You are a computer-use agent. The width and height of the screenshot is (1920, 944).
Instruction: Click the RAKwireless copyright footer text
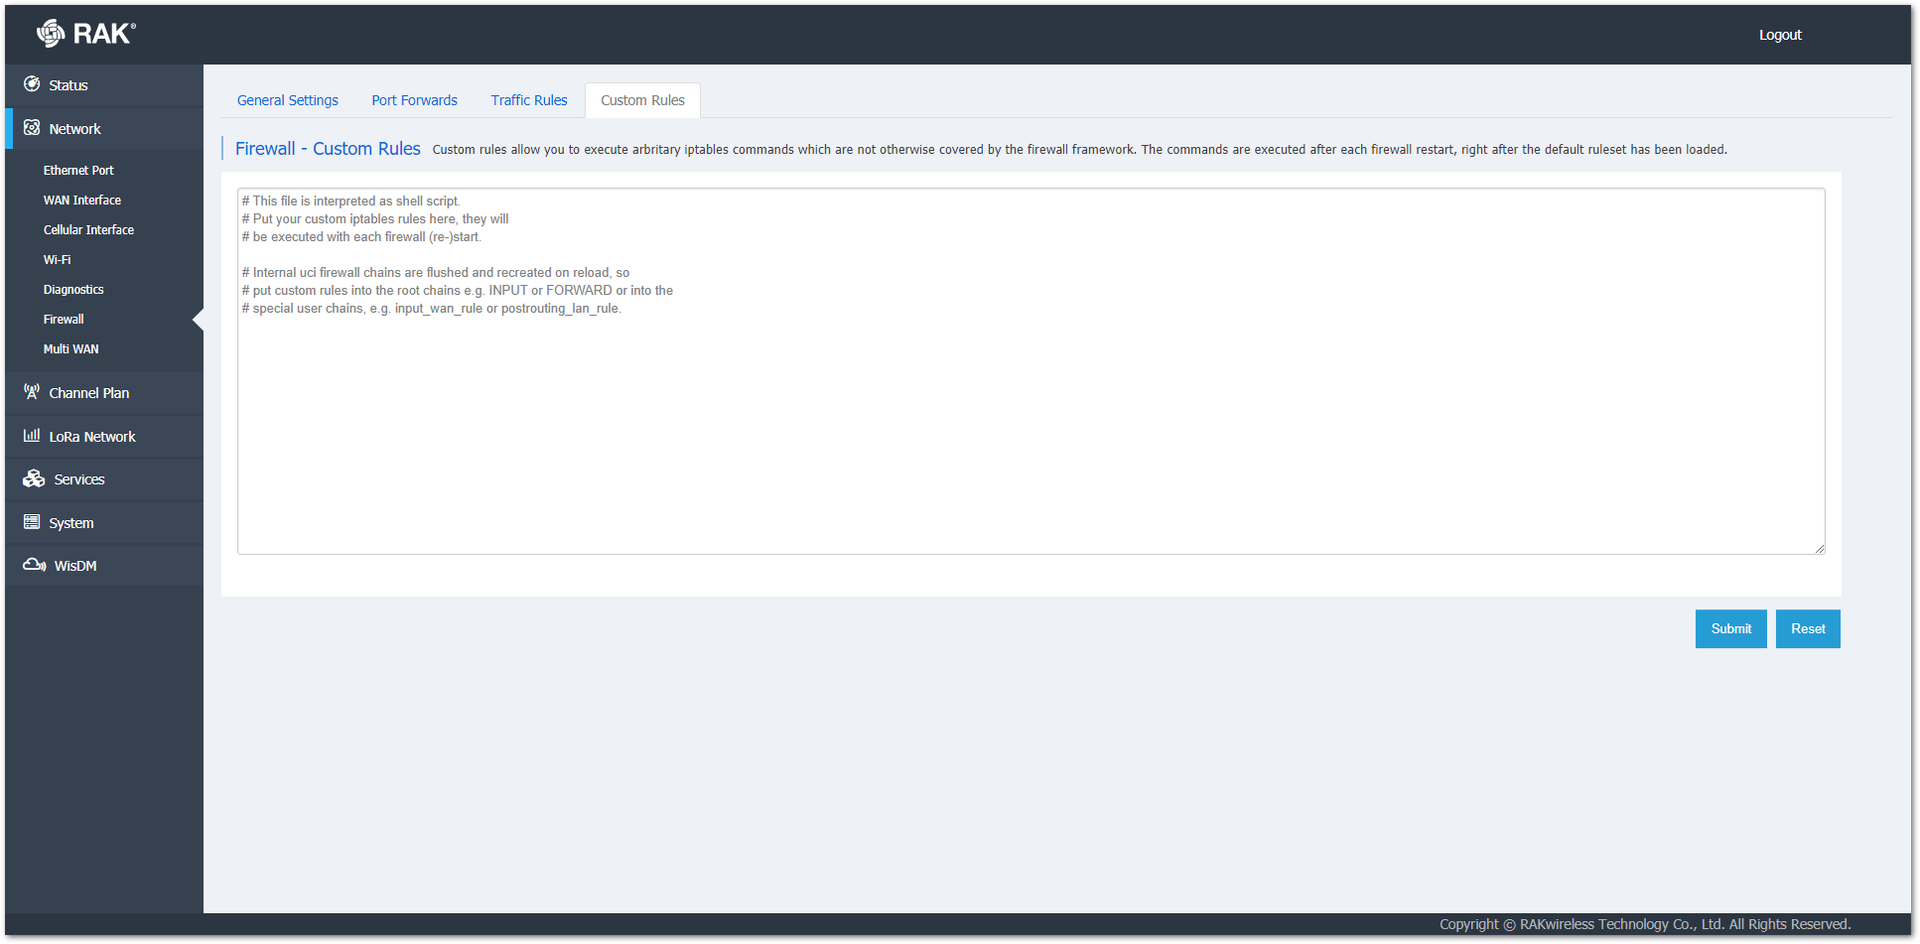click(1645, 924)
